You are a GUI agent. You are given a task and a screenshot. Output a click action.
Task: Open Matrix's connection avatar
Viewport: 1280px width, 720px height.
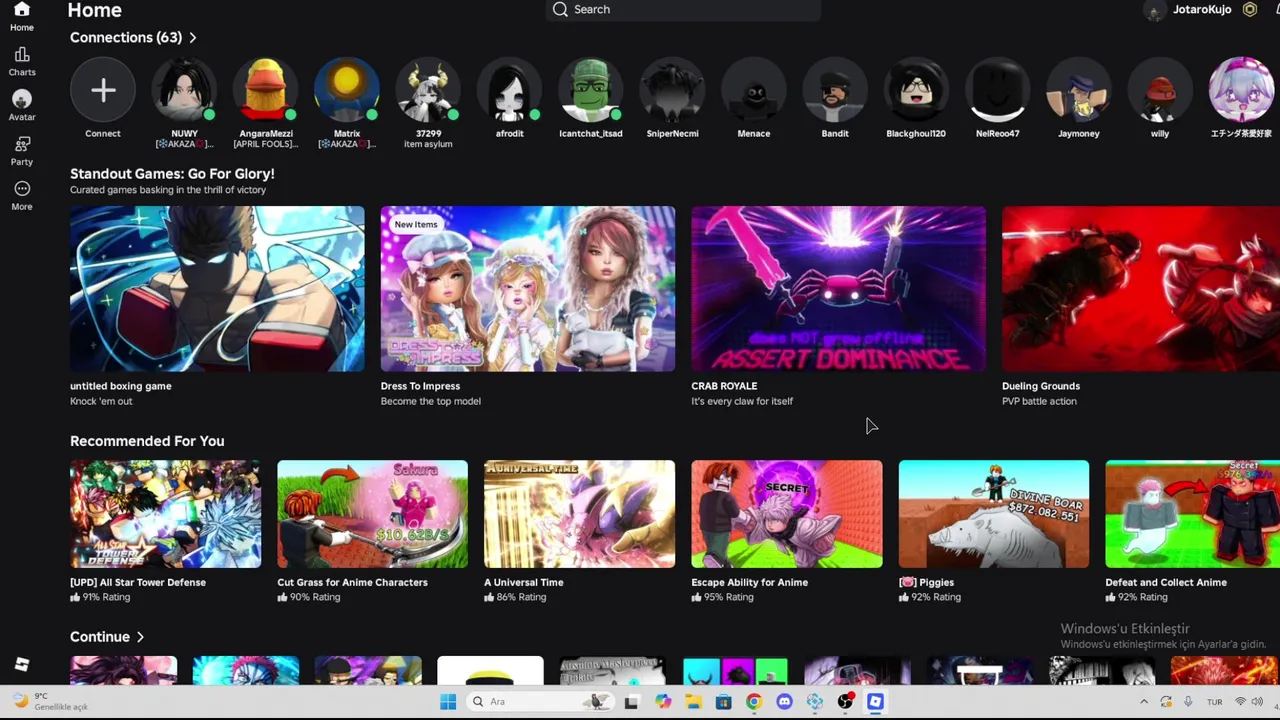tap(347, 90)
